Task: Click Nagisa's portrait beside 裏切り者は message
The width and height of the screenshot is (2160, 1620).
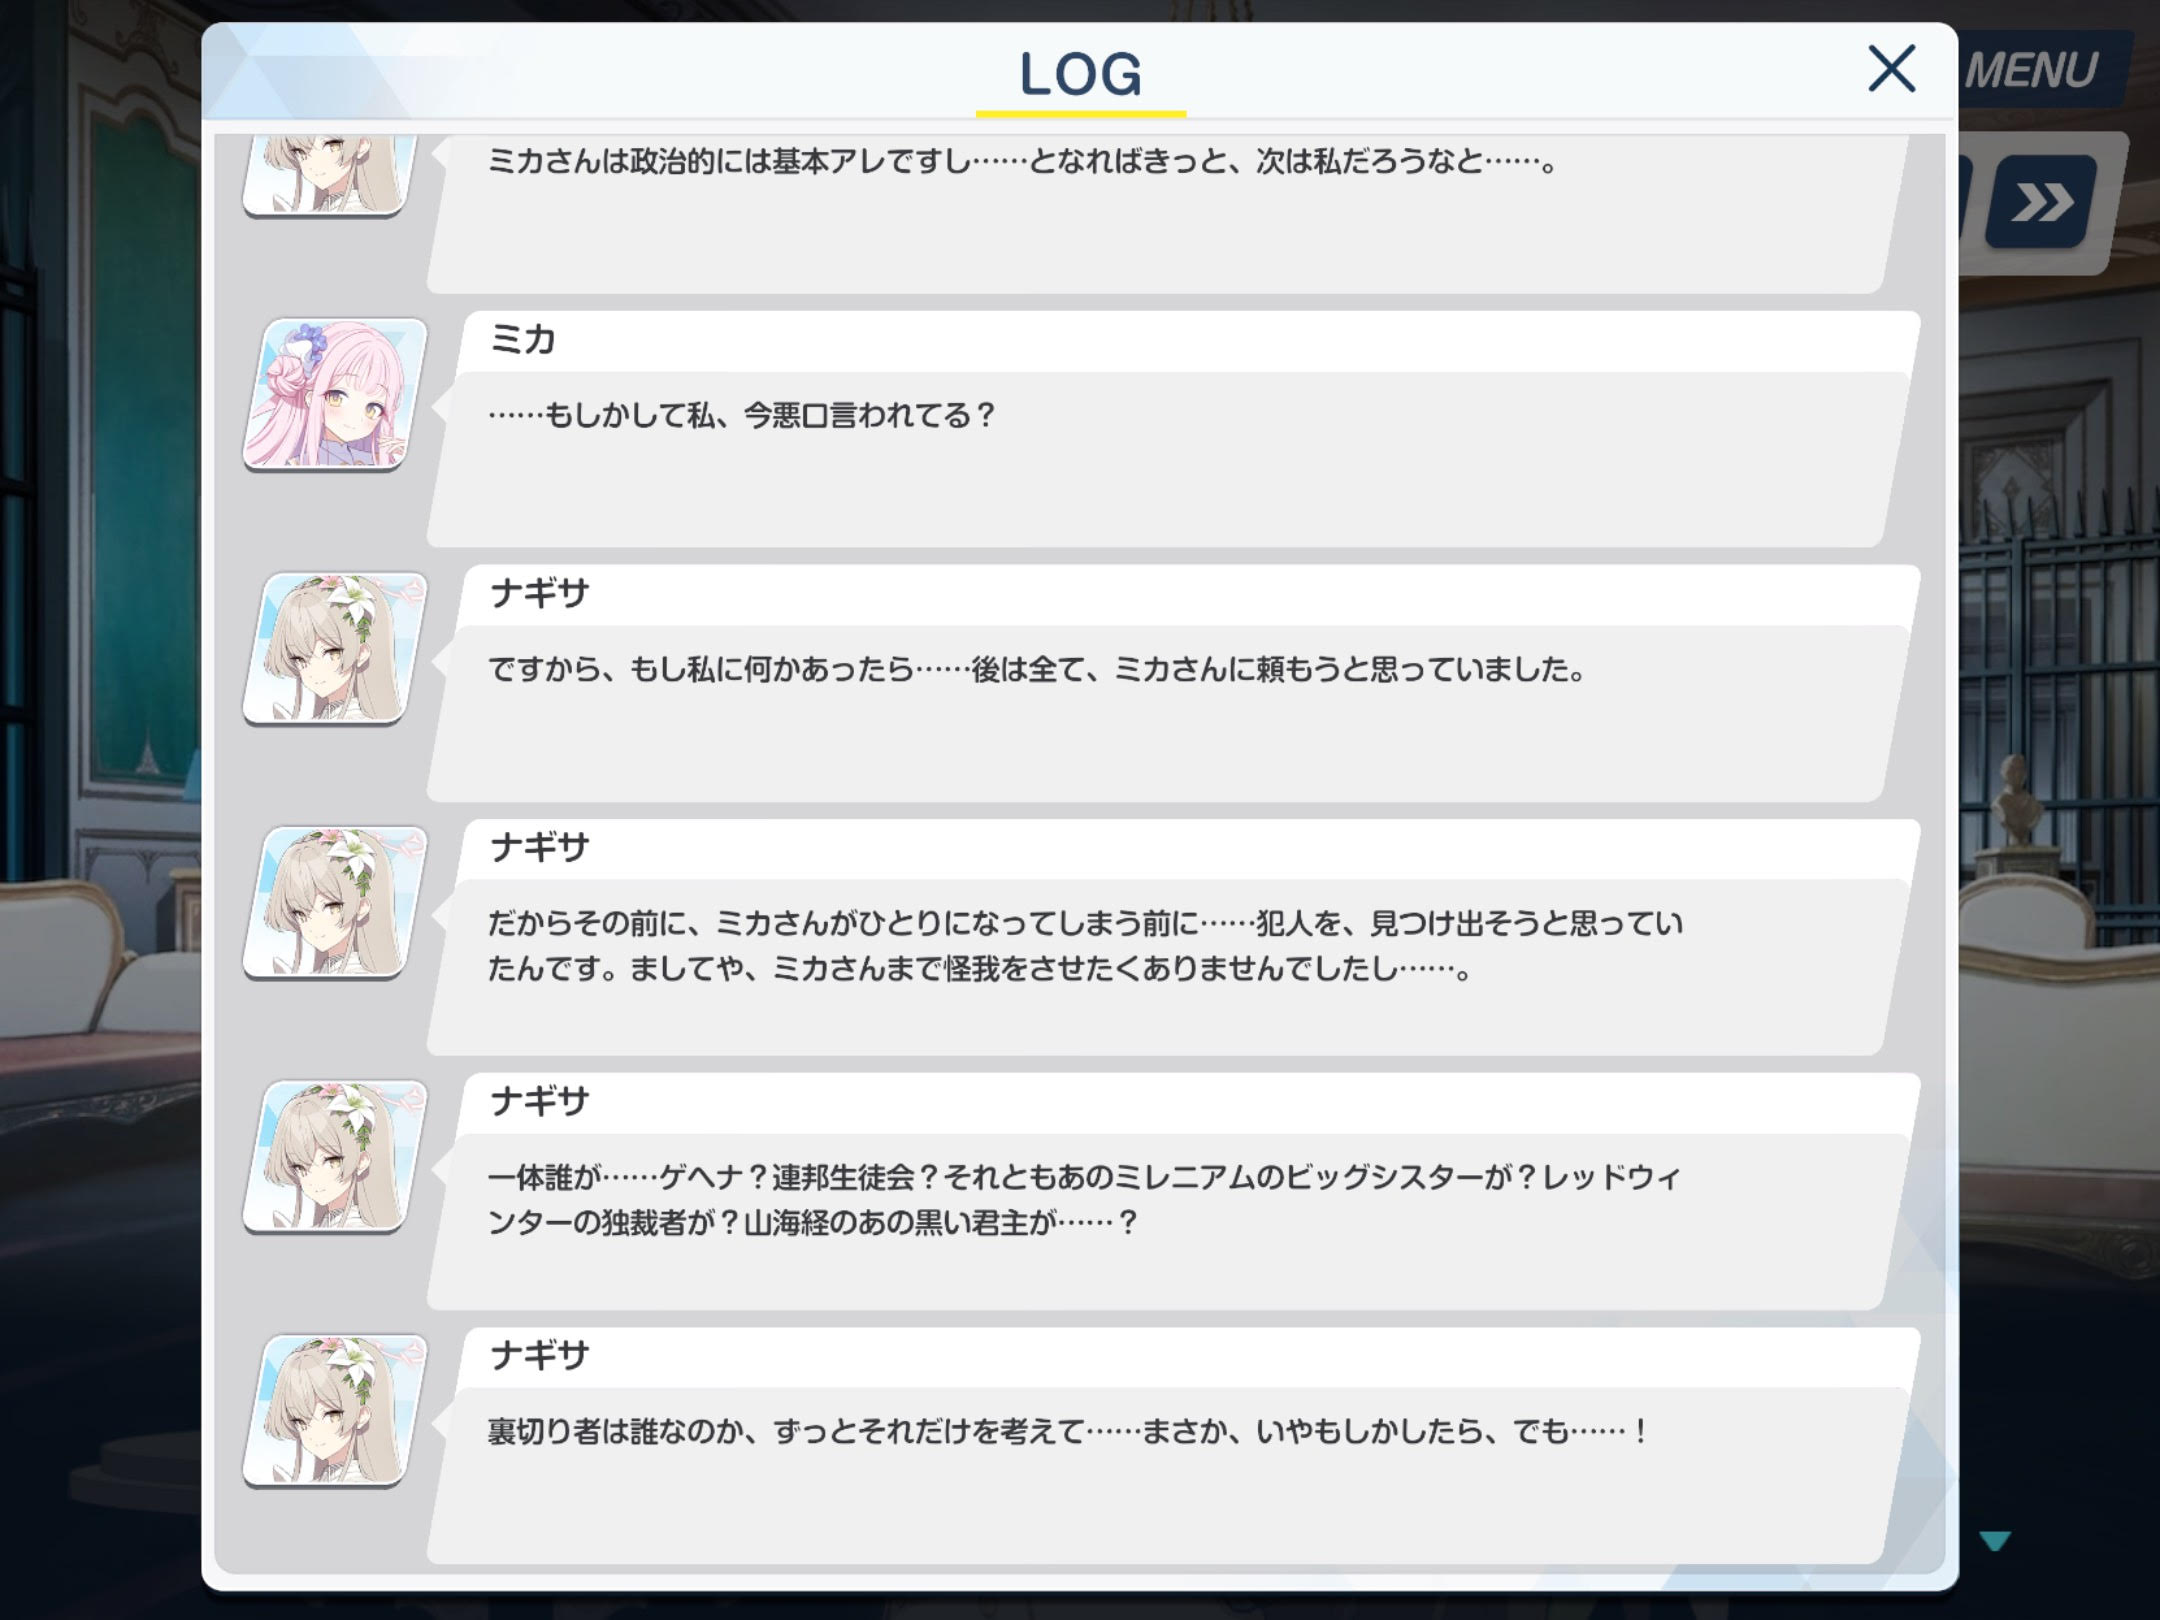Action: 335,1410
